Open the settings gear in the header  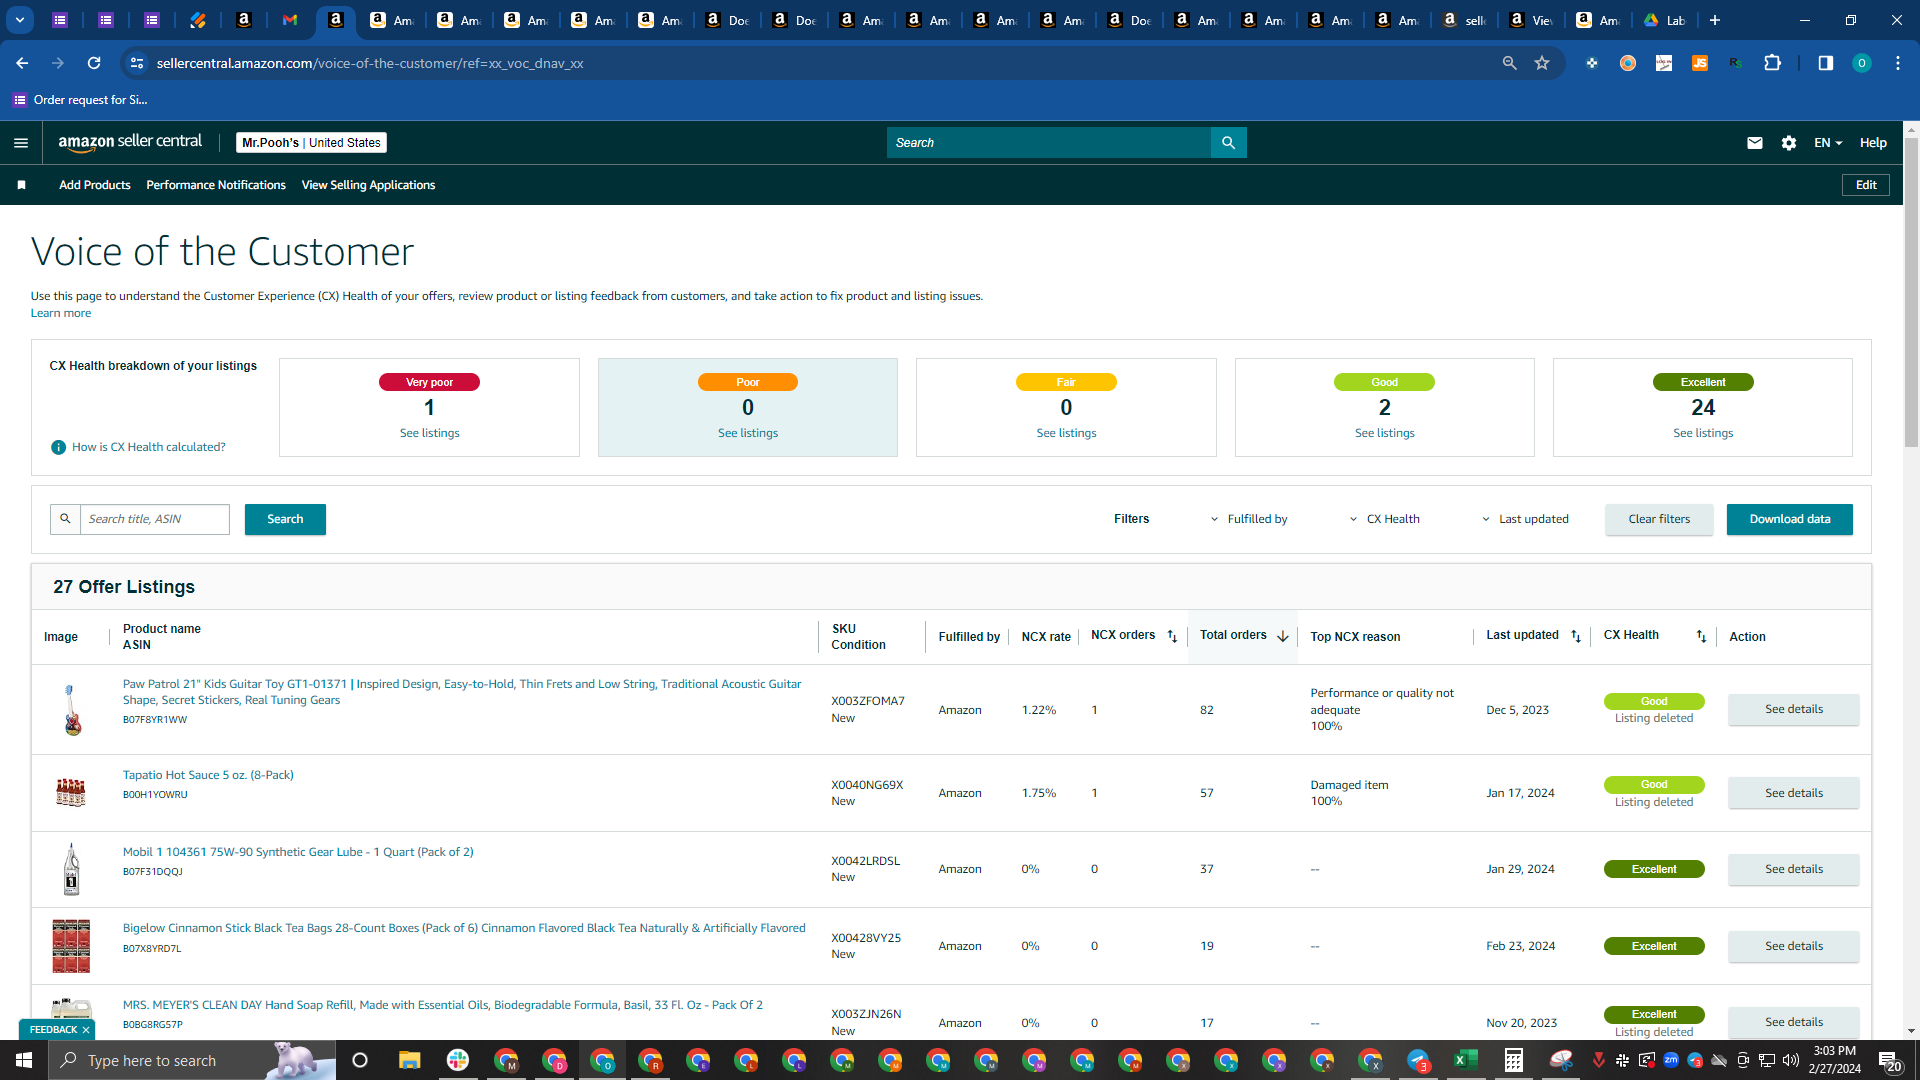coord(1789,143)
